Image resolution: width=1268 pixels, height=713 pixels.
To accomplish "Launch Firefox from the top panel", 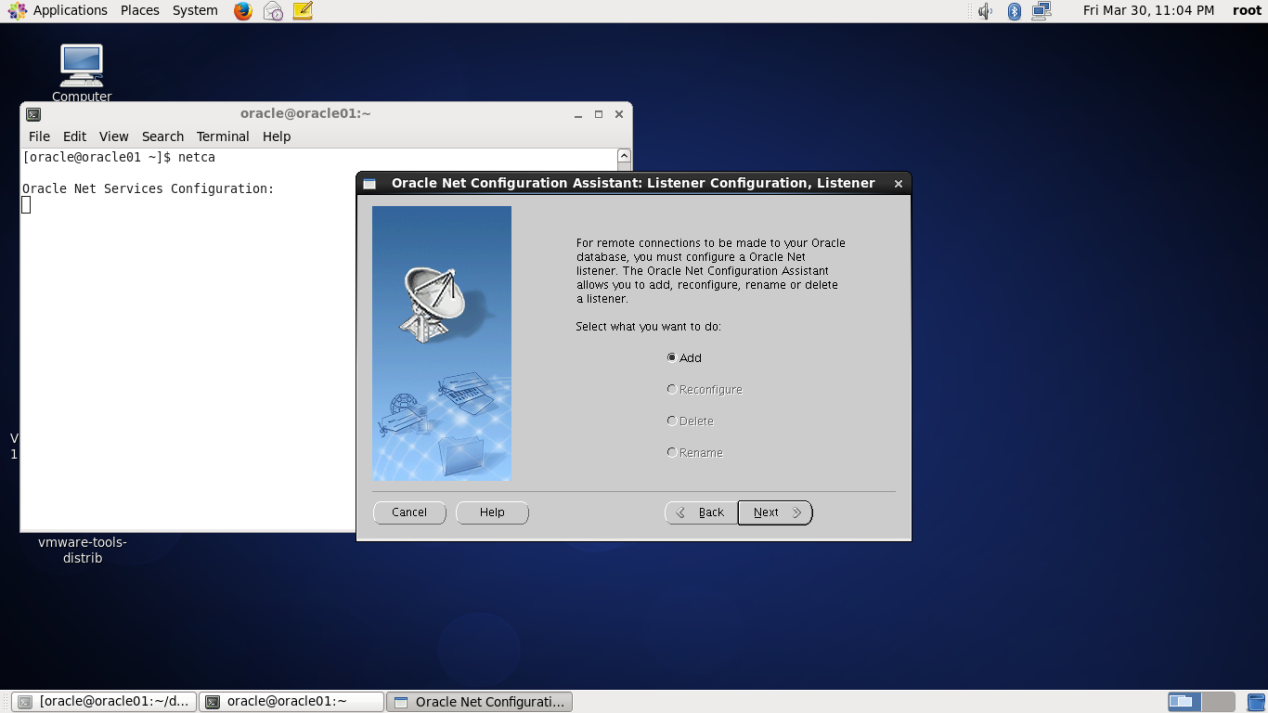I will tap(243, 11).
